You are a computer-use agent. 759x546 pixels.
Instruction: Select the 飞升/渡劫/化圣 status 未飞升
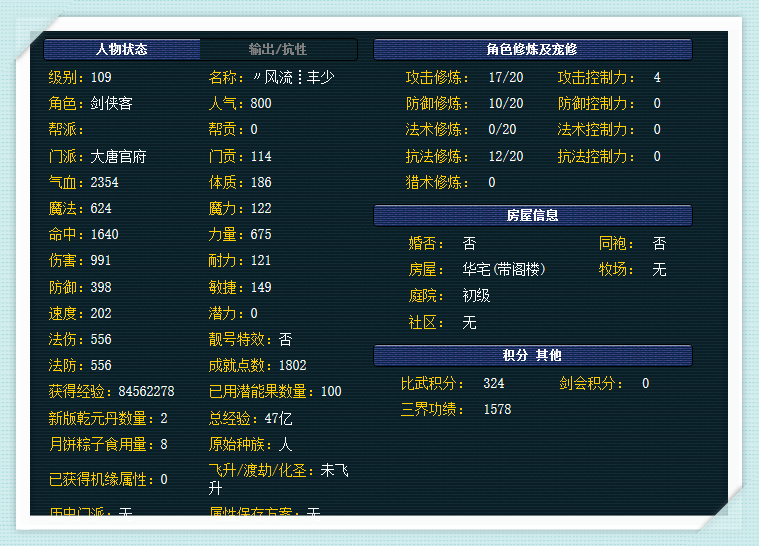[x=279, y=479]
